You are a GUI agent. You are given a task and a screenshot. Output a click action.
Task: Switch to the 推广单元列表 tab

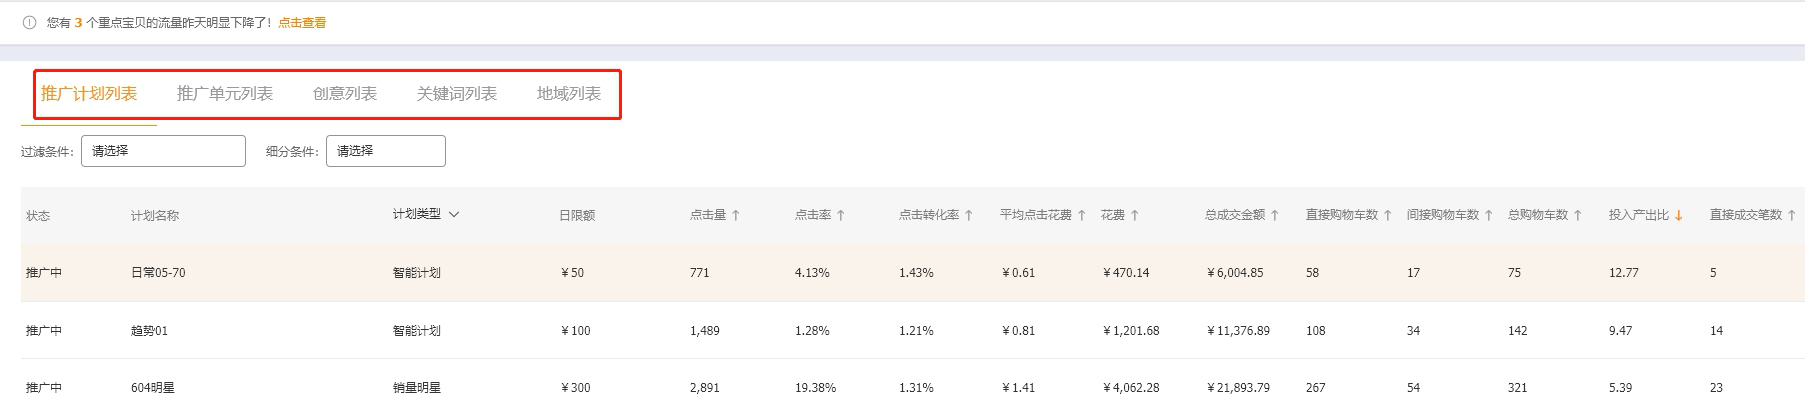(x=225, y=94)
